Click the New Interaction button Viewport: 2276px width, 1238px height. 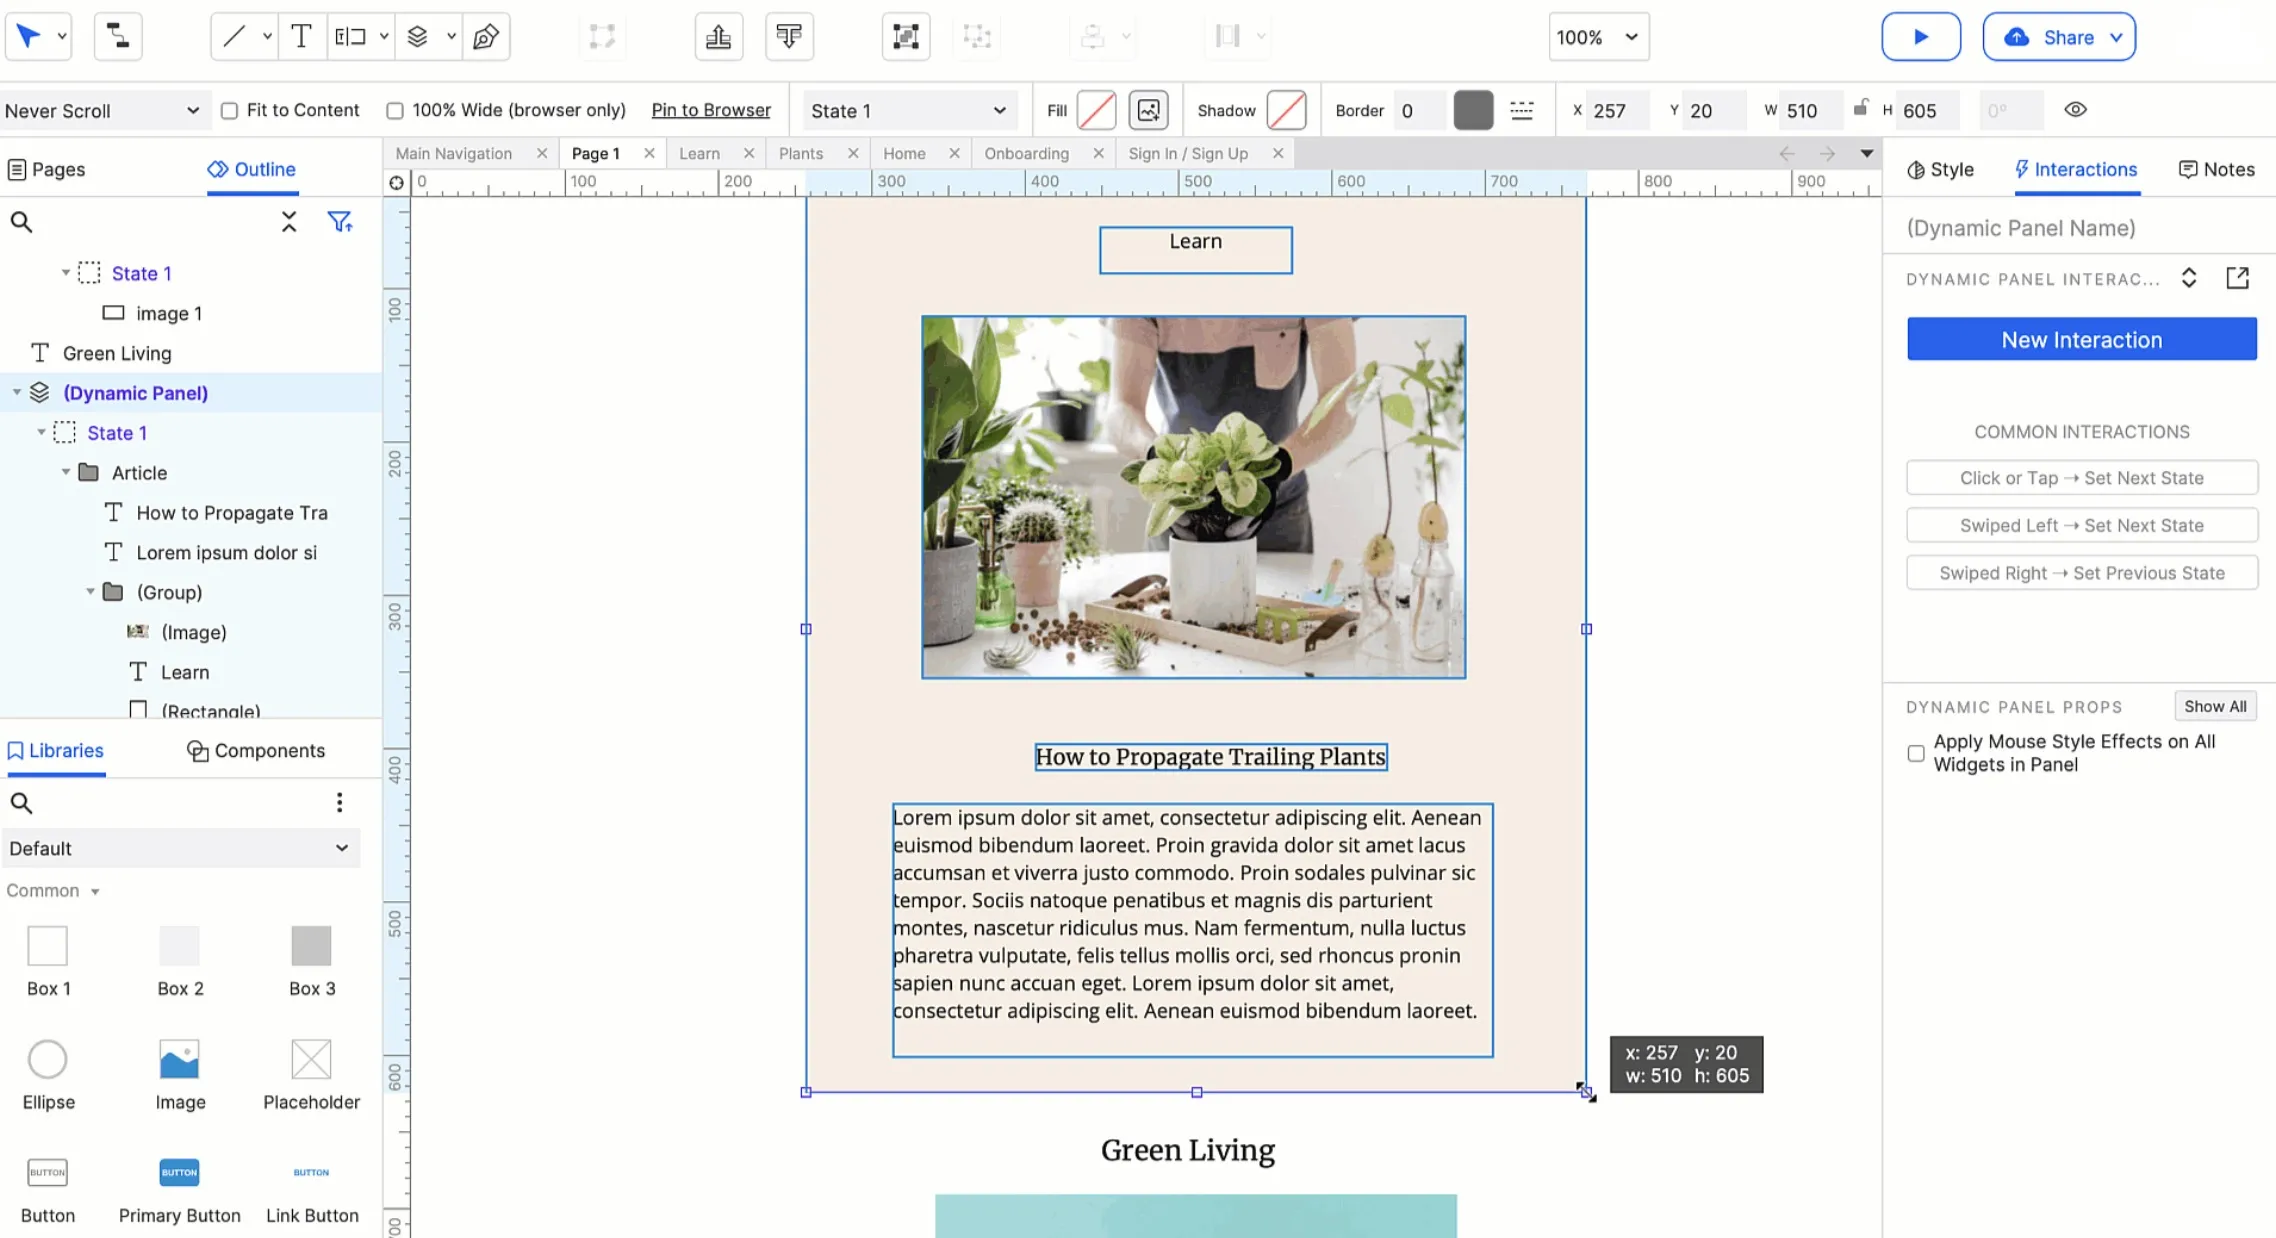[2081, 339]
